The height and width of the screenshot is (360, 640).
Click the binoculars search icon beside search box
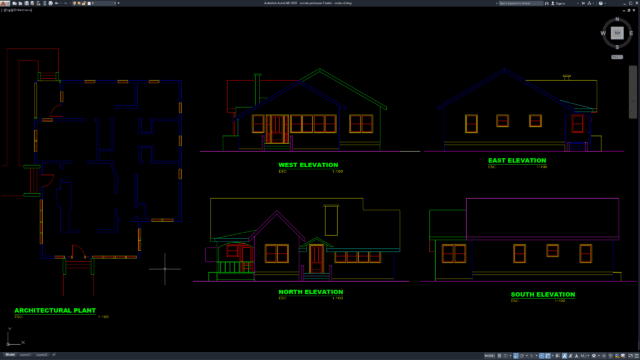(547, 3)
